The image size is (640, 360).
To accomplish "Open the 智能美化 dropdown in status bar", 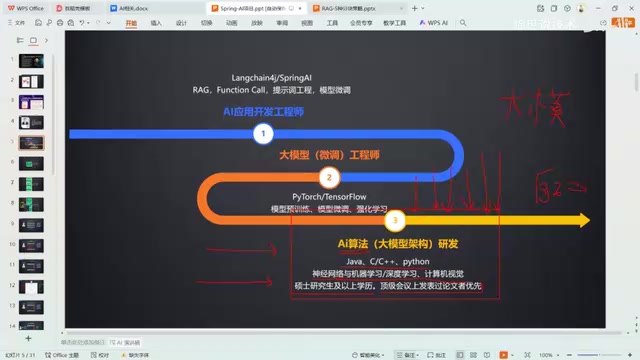I will (368, 355).
